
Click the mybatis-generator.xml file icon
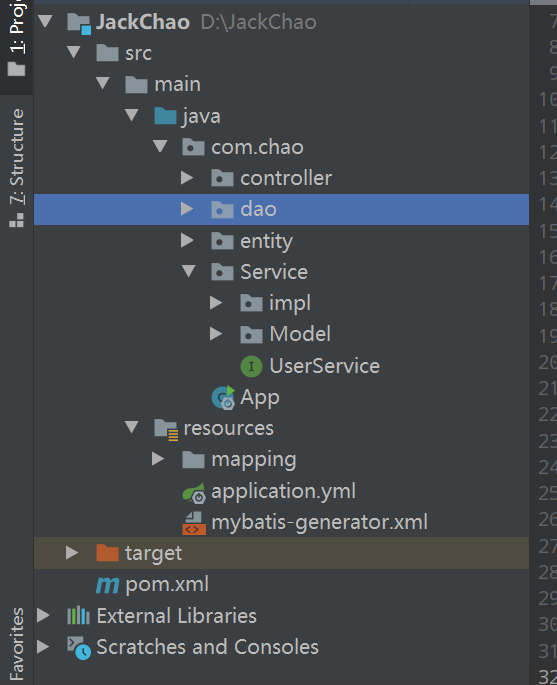click(x=194, y=523)
